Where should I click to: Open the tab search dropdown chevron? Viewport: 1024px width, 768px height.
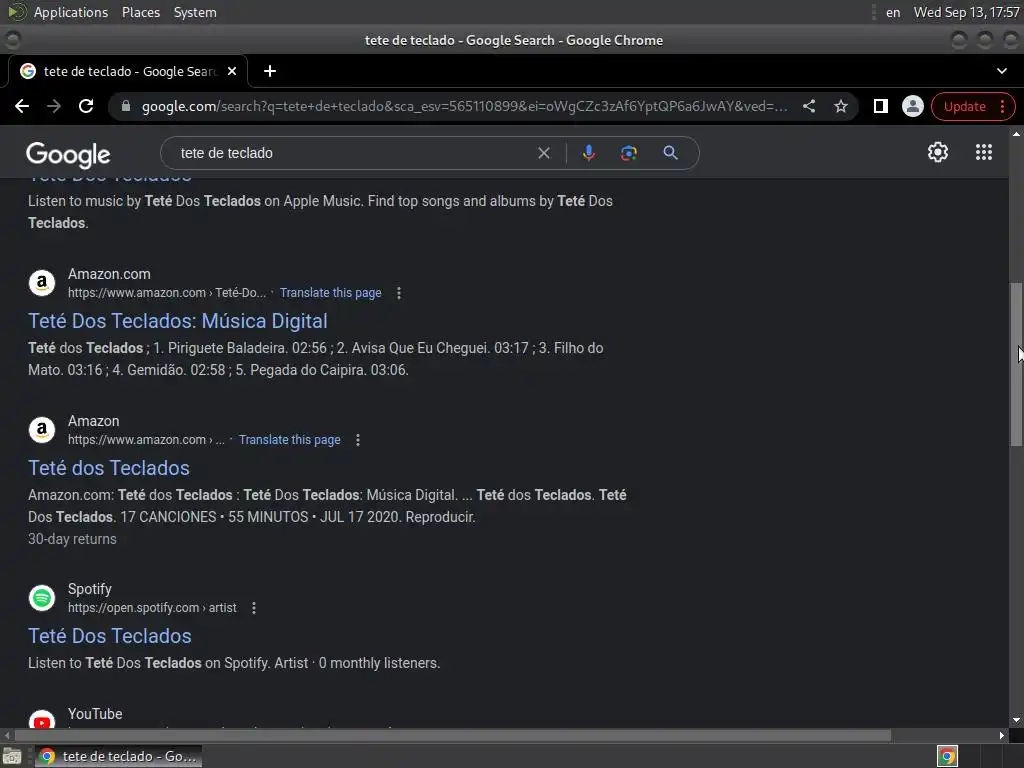pyautogui.click(x=1002, y=71)
